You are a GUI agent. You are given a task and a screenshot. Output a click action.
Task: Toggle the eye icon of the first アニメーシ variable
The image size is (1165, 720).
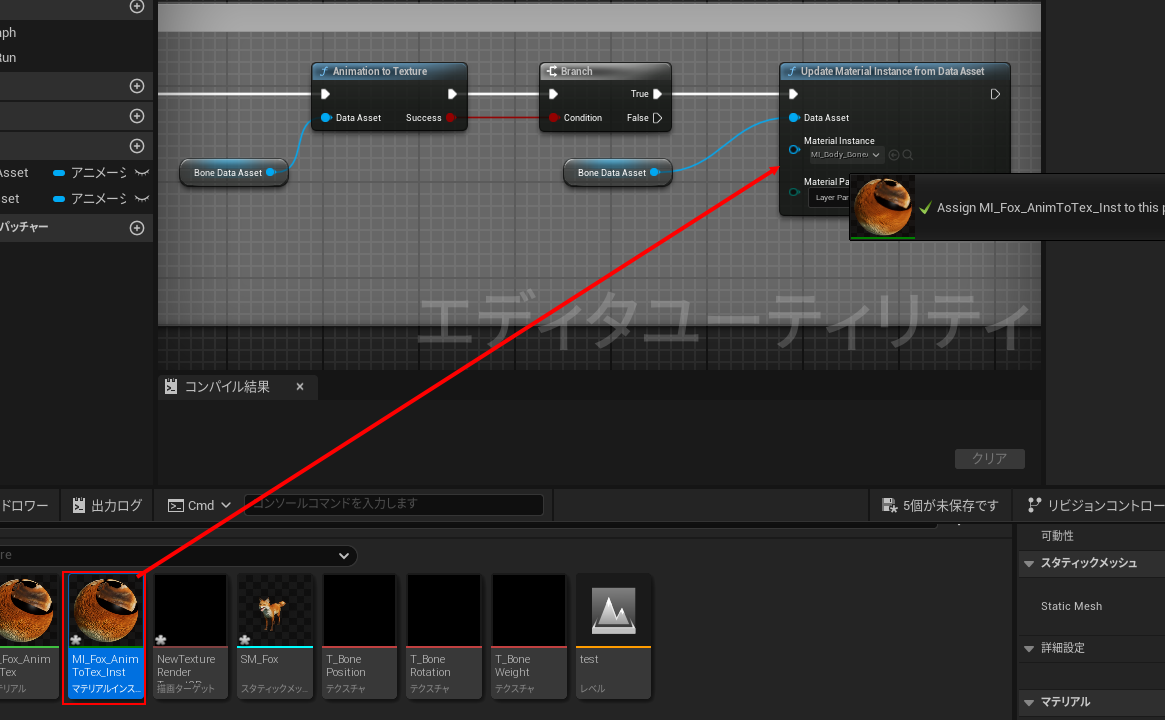click(142, 173)
